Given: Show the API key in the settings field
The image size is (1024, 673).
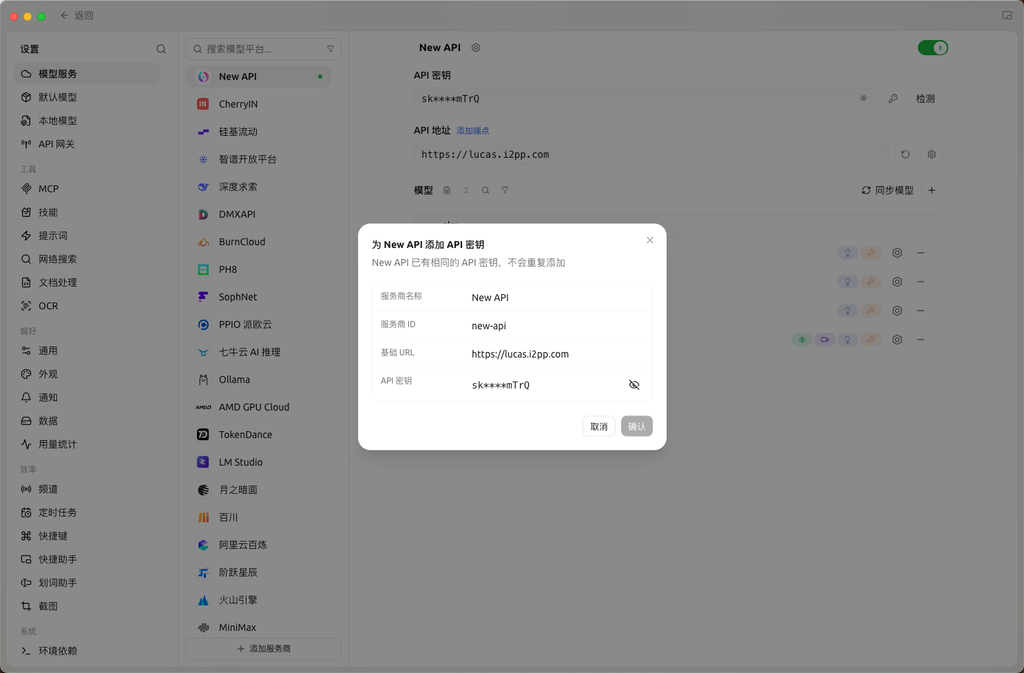Looking at the screenshot, I should (x=863, y=99).
